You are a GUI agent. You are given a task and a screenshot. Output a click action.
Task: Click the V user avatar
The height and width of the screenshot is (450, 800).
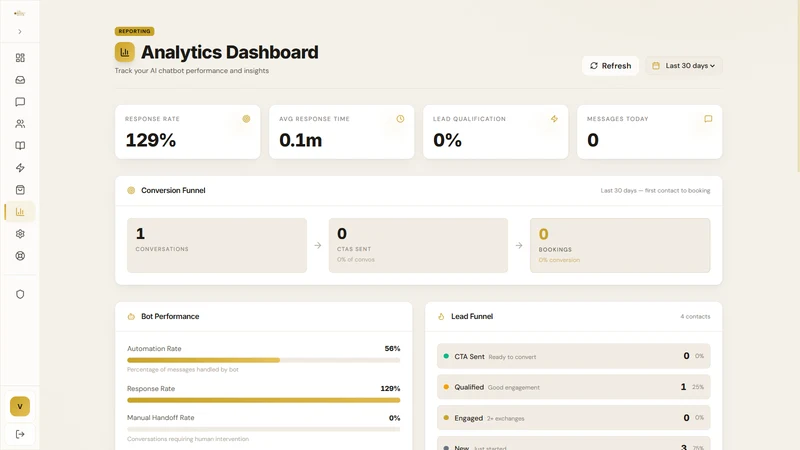[20, 407]
